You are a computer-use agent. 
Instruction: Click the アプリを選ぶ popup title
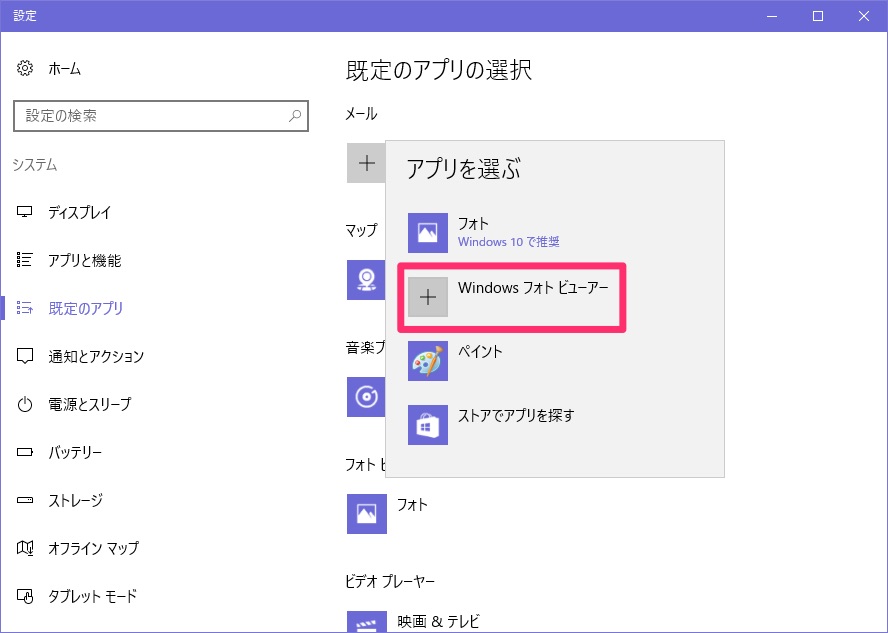click(x=463, y=169)
